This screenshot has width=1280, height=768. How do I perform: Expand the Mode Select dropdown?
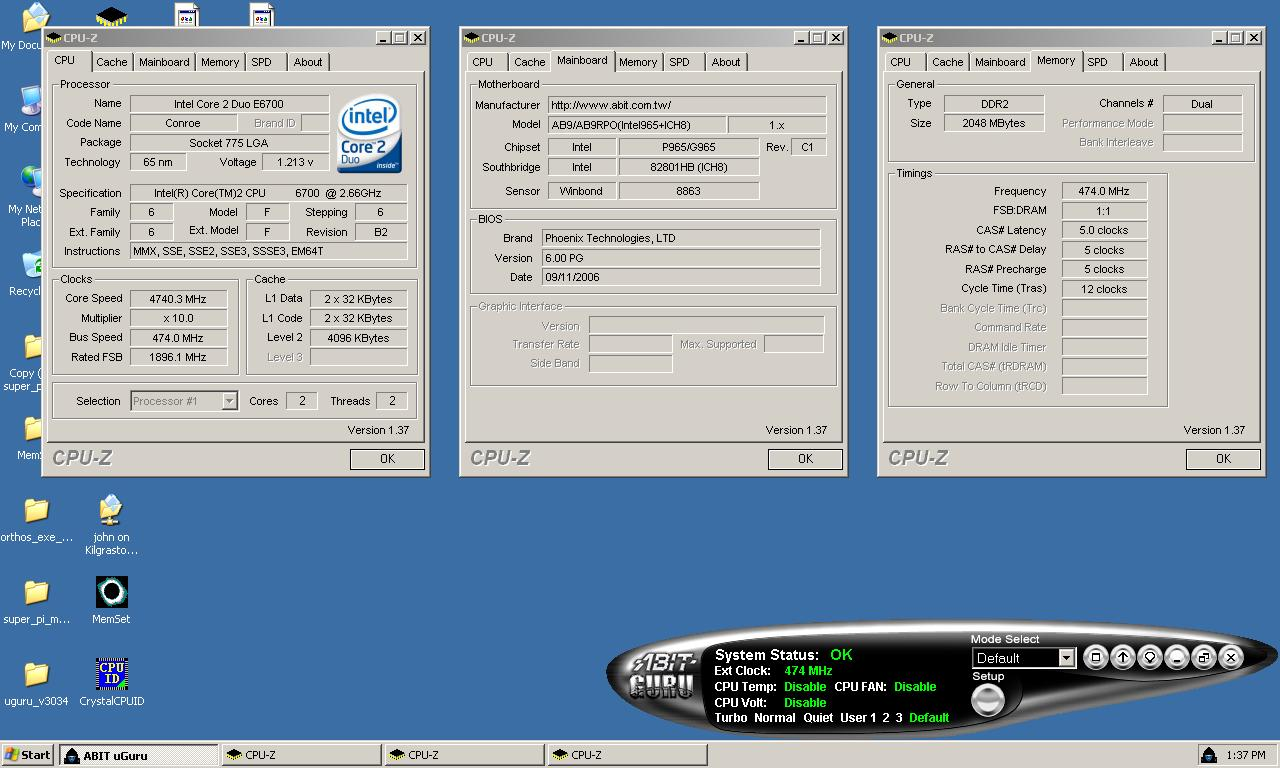(1066, 658)
